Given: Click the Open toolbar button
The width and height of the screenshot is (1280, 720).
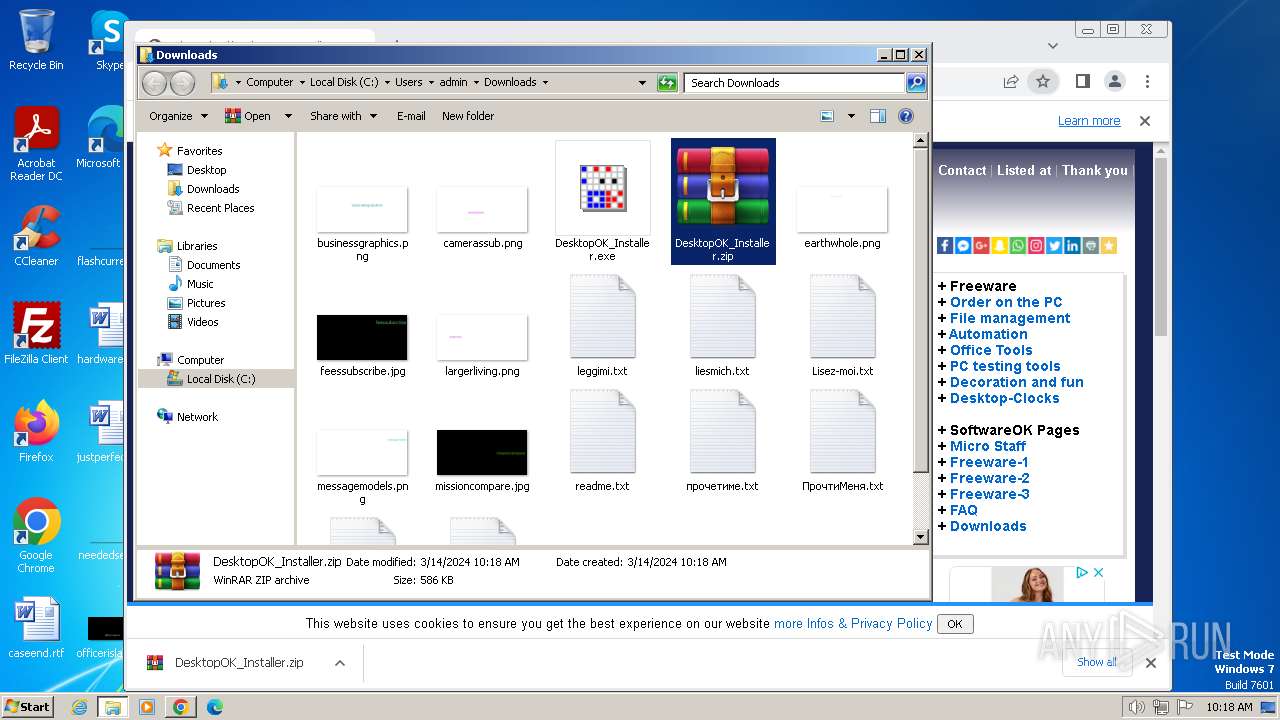Looking at the screenshot, I should pos(249,116).
